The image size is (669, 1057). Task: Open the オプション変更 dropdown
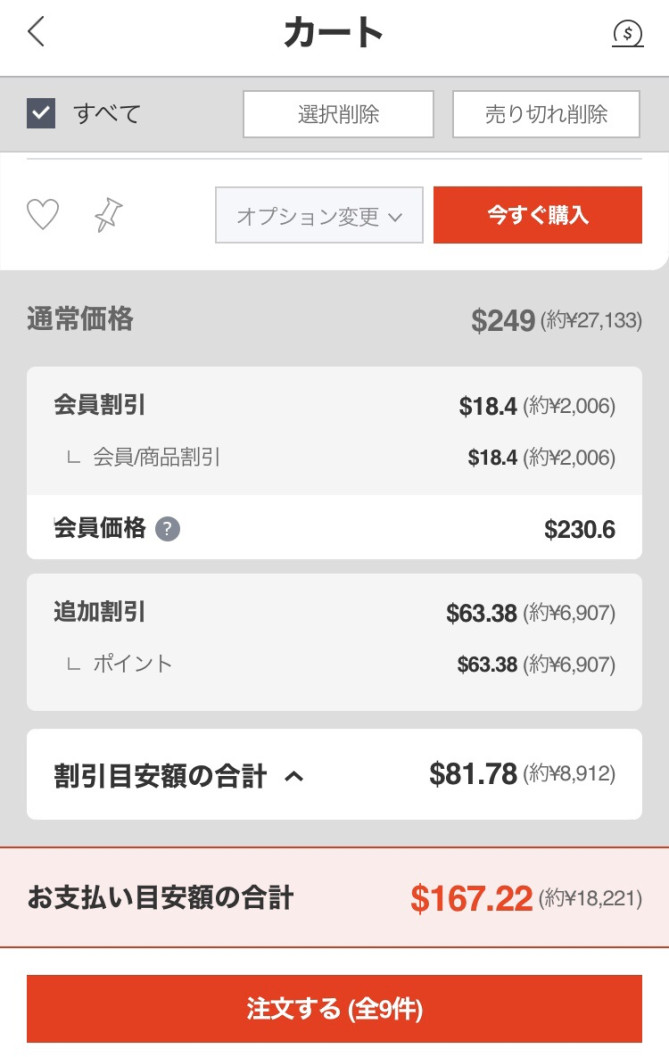tap(319, 214)
